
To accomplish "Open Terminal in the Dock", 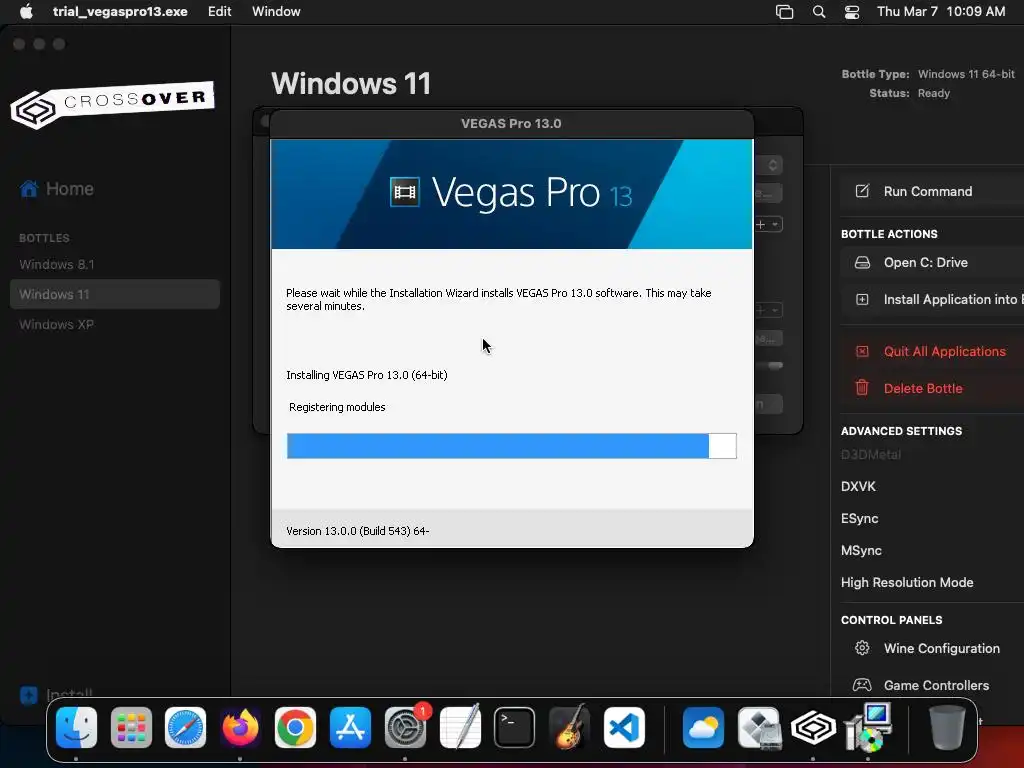I will click(515, 727).
